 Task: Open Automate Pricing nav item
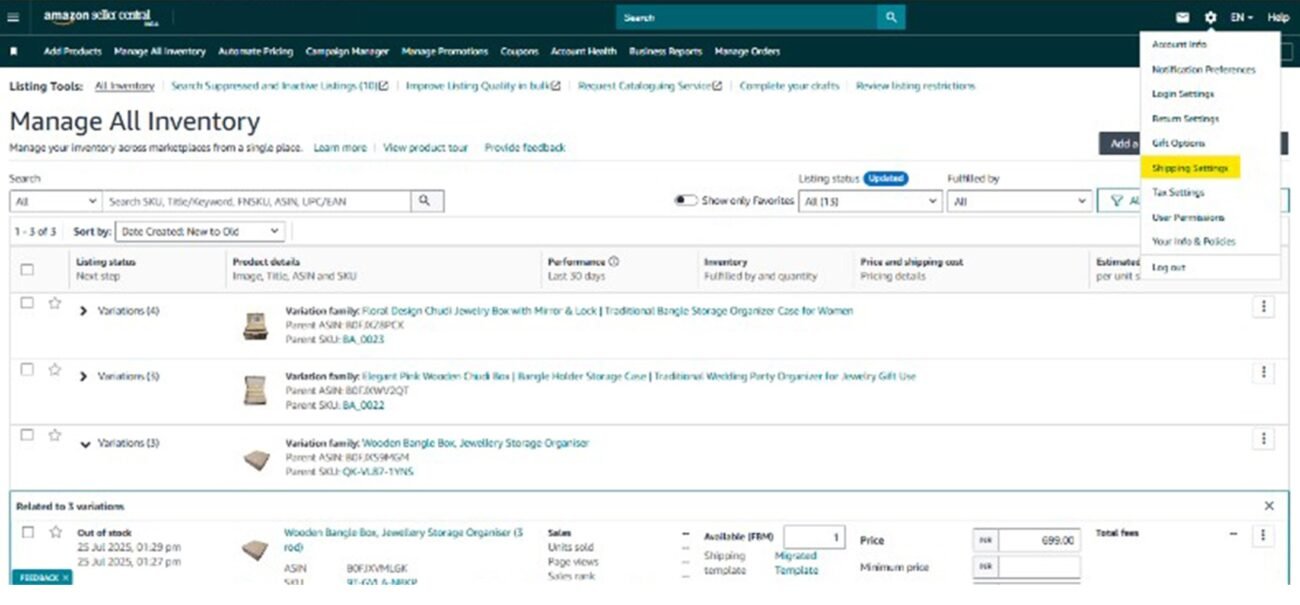pos(255,51)
